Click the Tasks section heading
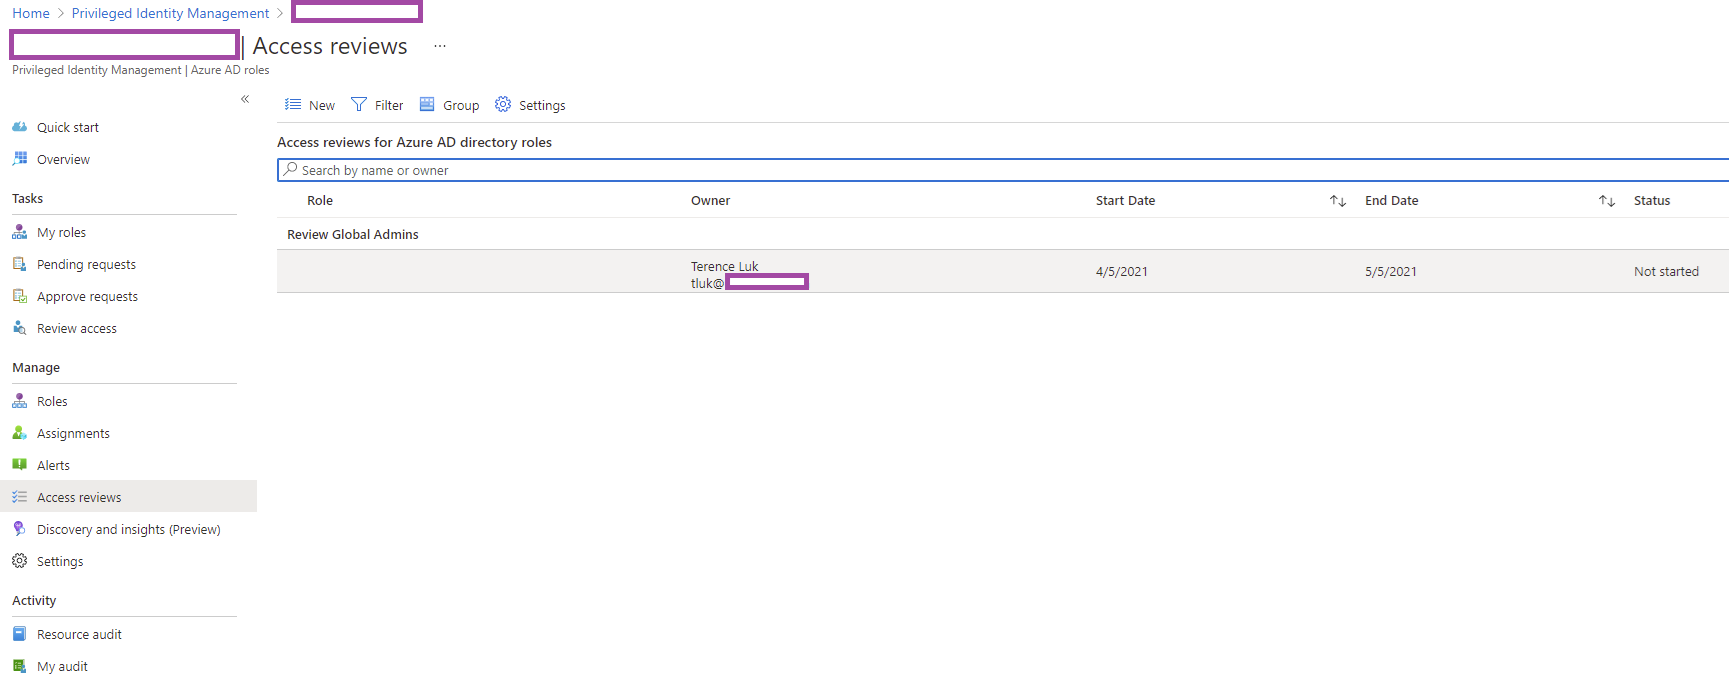Screen dimensions: 1729x695 coord(27,198)
